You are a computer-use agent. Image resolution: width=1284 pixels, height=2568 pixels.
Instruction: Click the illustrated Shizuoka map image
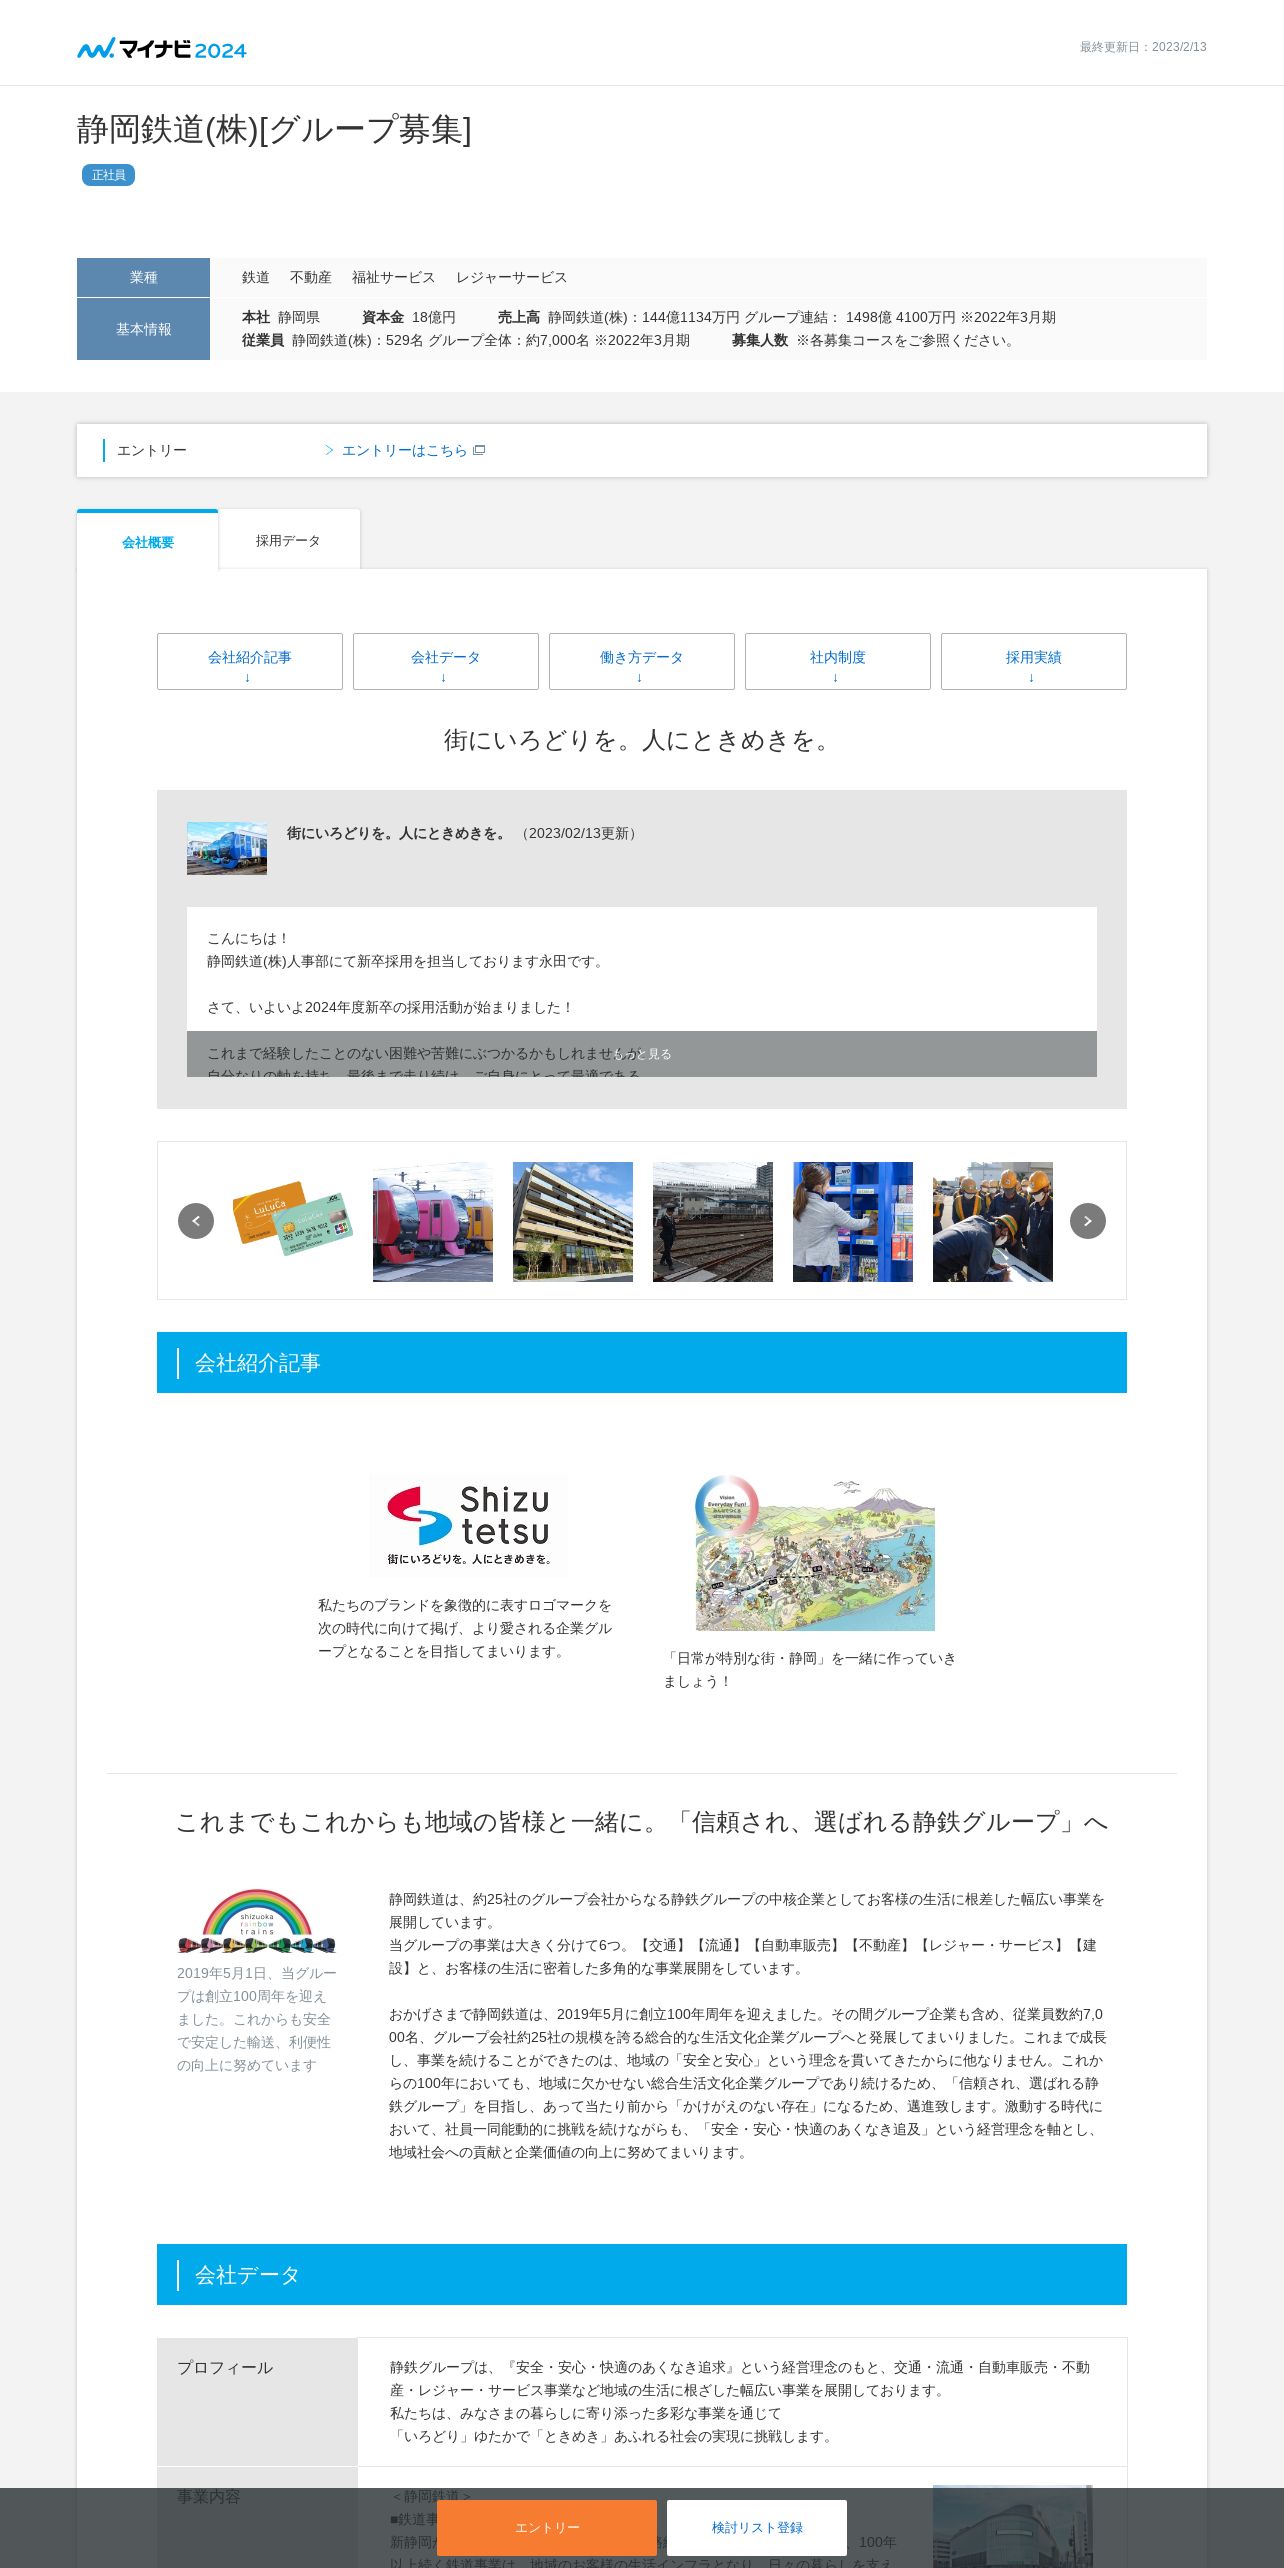[815, 1552]
